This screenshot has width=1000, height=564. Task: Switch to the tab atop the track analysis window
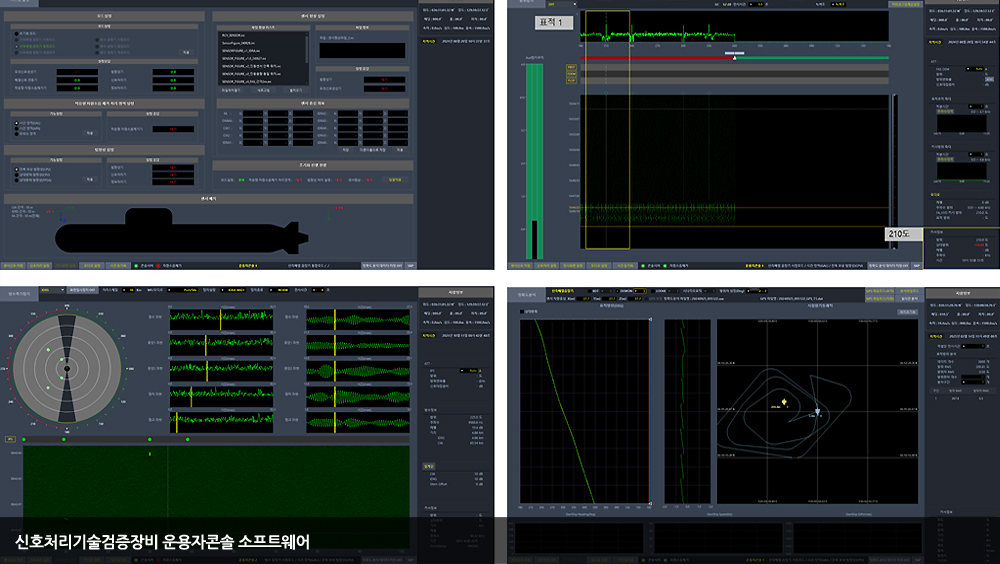(x=528, y=295)
